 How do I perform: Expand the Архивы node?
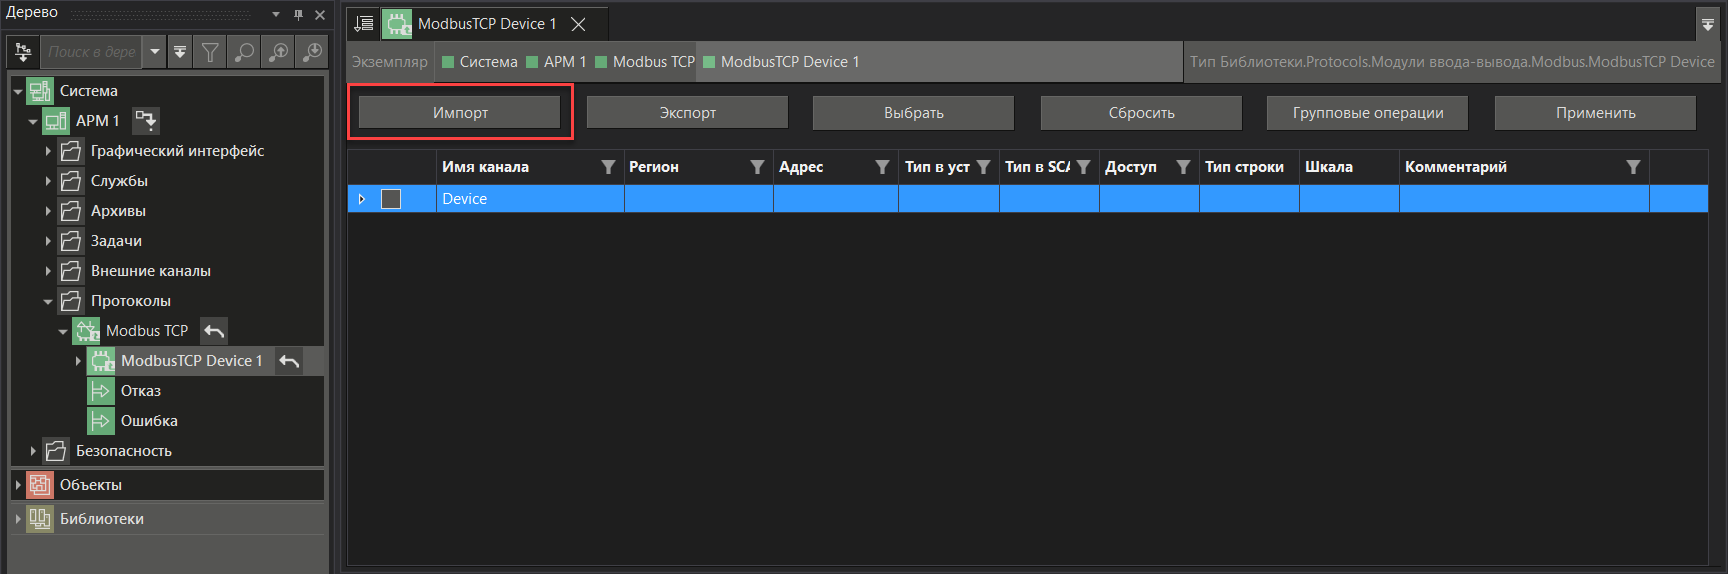click(48, 211)
